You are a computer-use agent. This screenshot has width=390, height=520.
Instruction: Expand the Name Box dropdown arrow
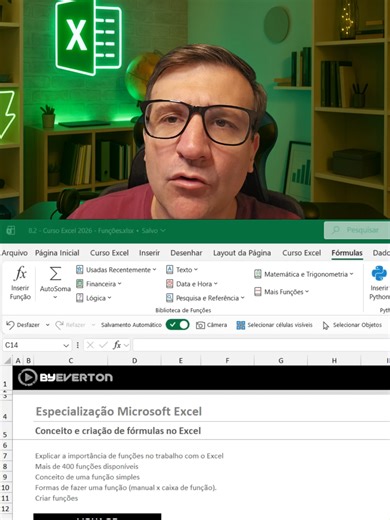(66, 345)
